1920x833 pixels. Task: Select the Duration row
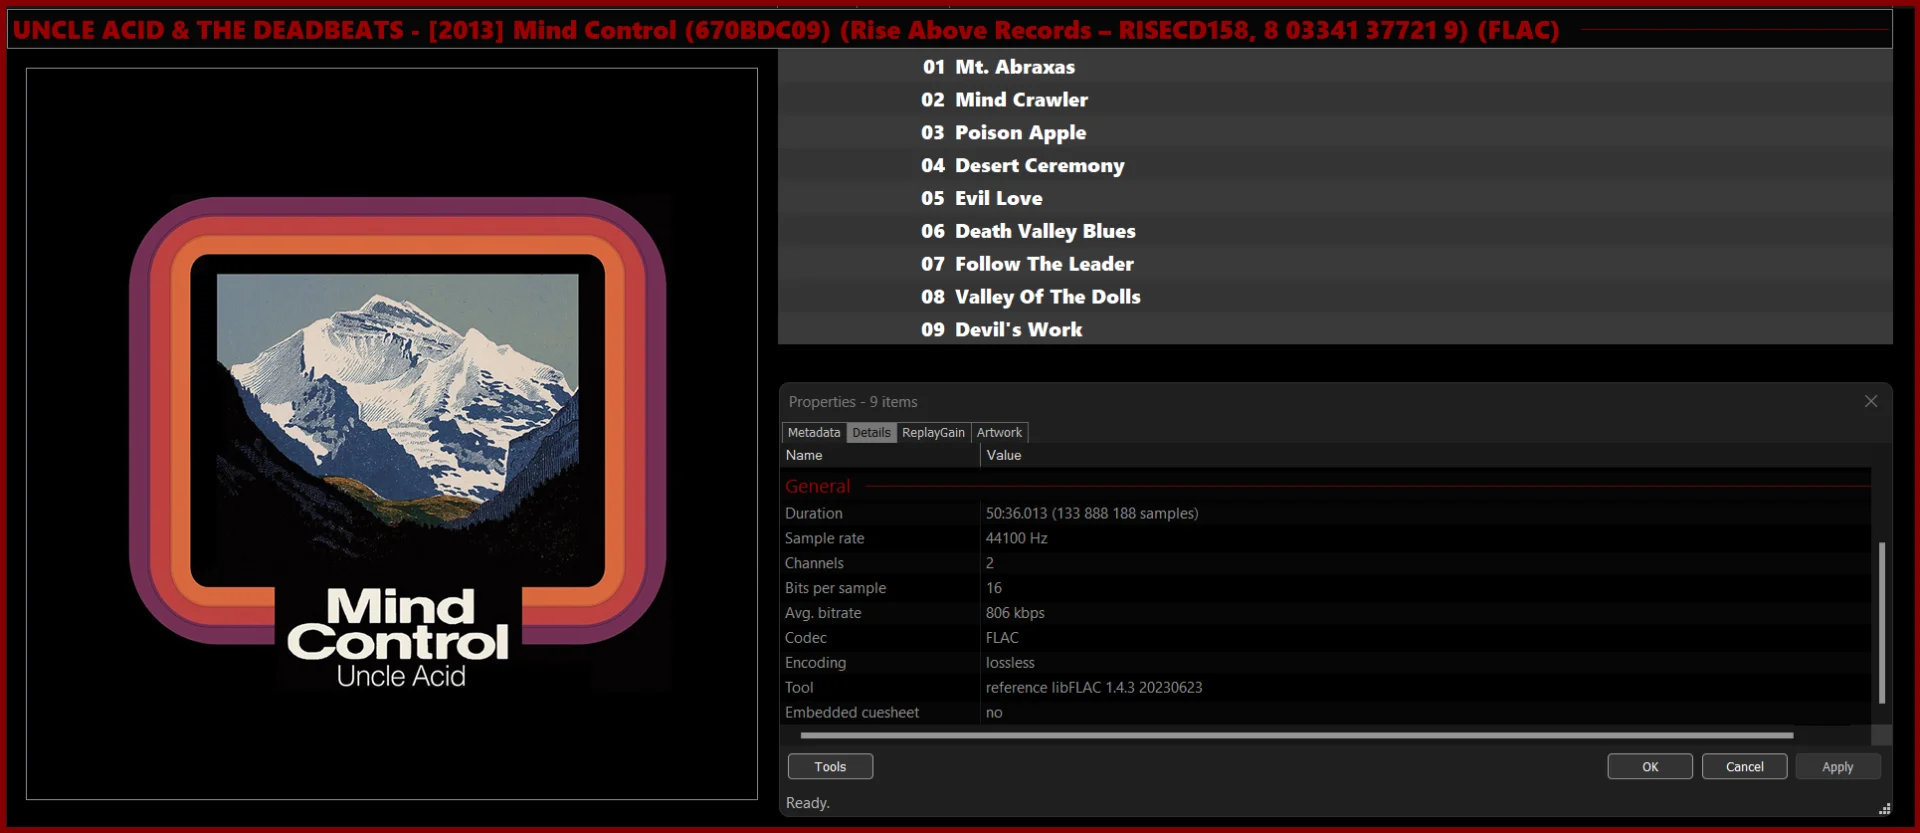pyautogui.click(x=1325, y=513)
